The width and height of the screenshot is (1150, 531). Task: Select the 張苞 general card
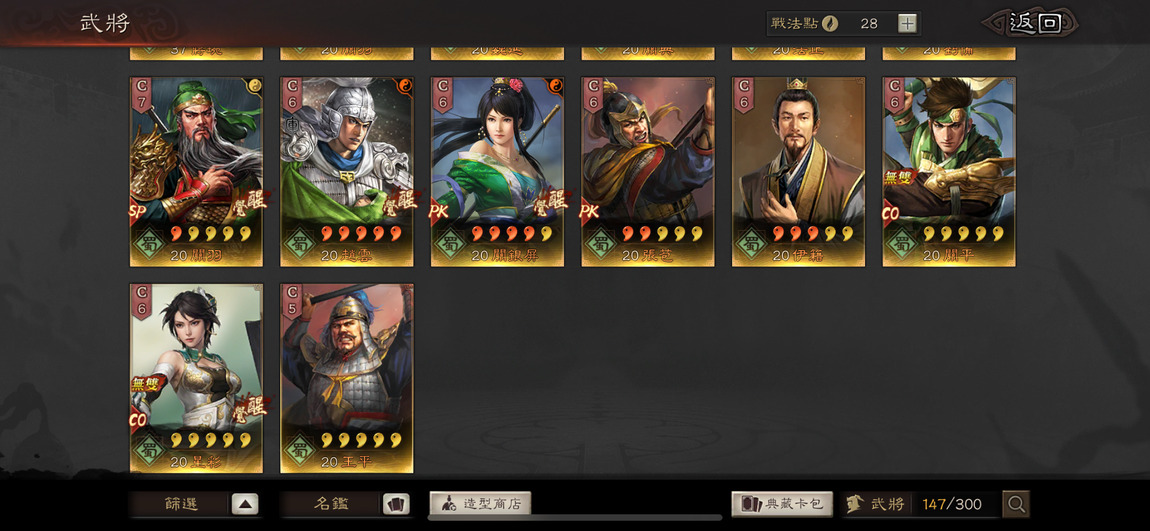[x=648, y=172]
